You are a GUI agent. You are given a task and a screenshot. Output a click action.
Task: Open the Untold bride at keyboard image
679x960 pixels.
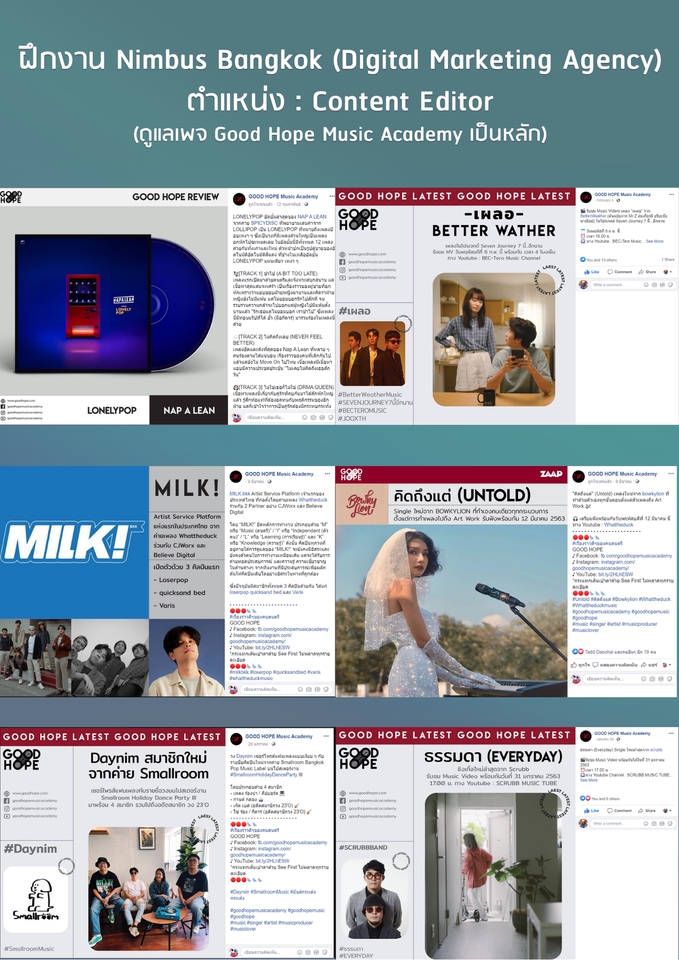click(451, 610)
